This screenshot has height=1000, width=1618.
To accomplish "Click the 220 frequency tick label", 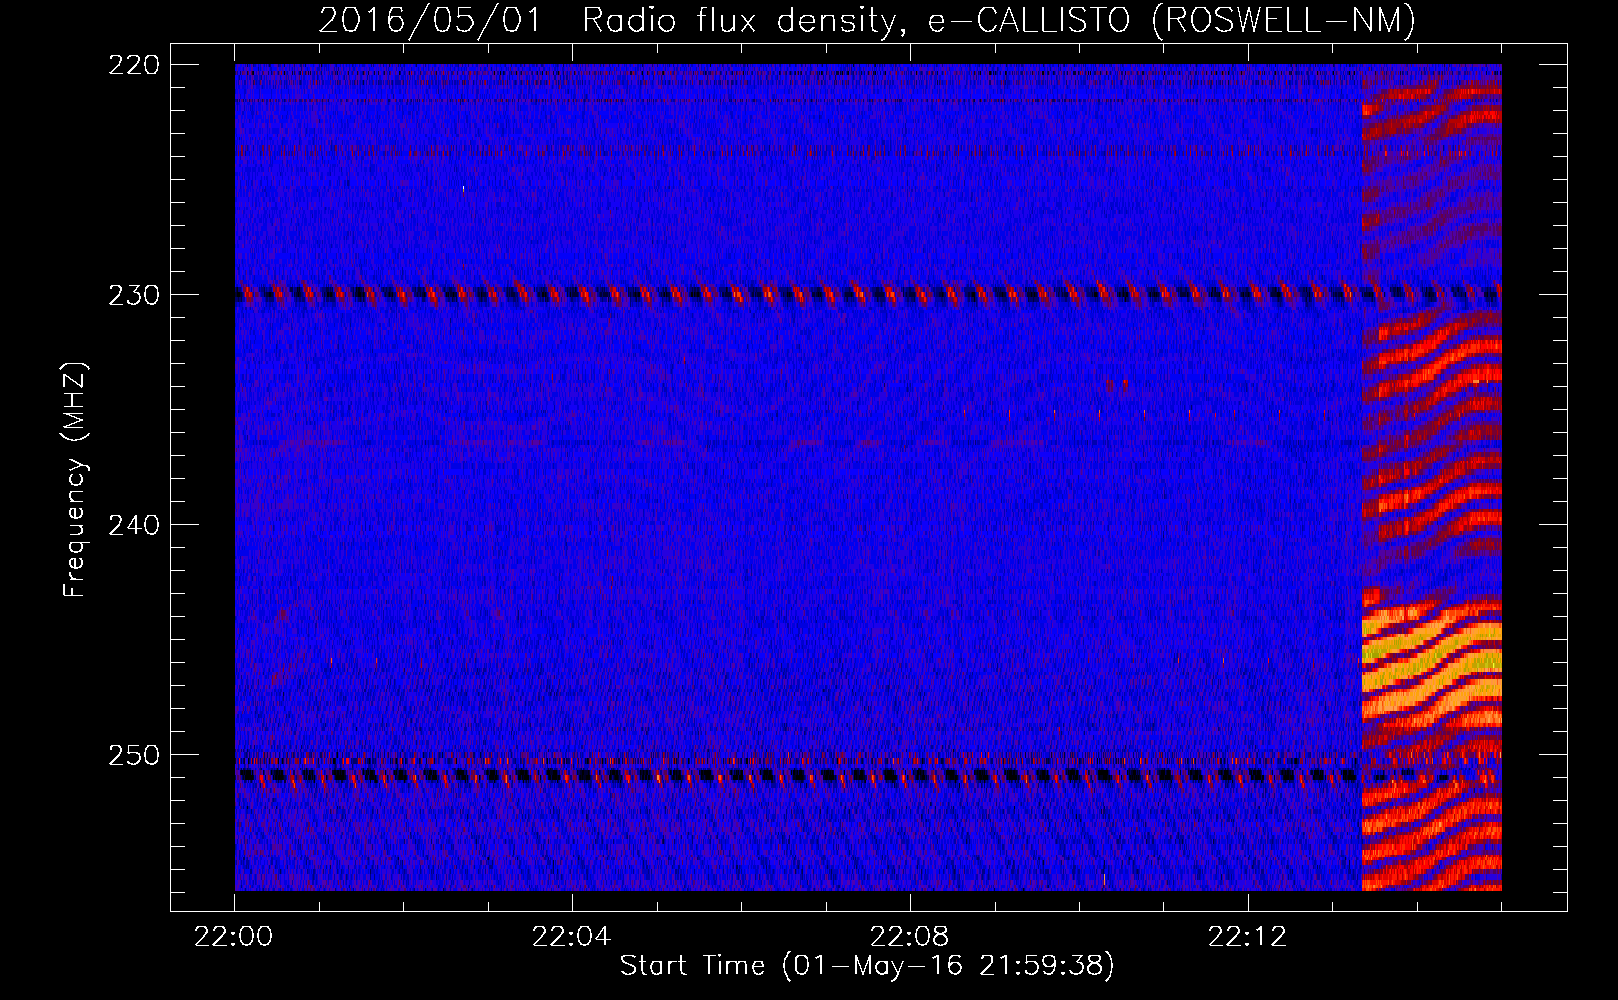I will pyautogui.click(x=134, y=65).
